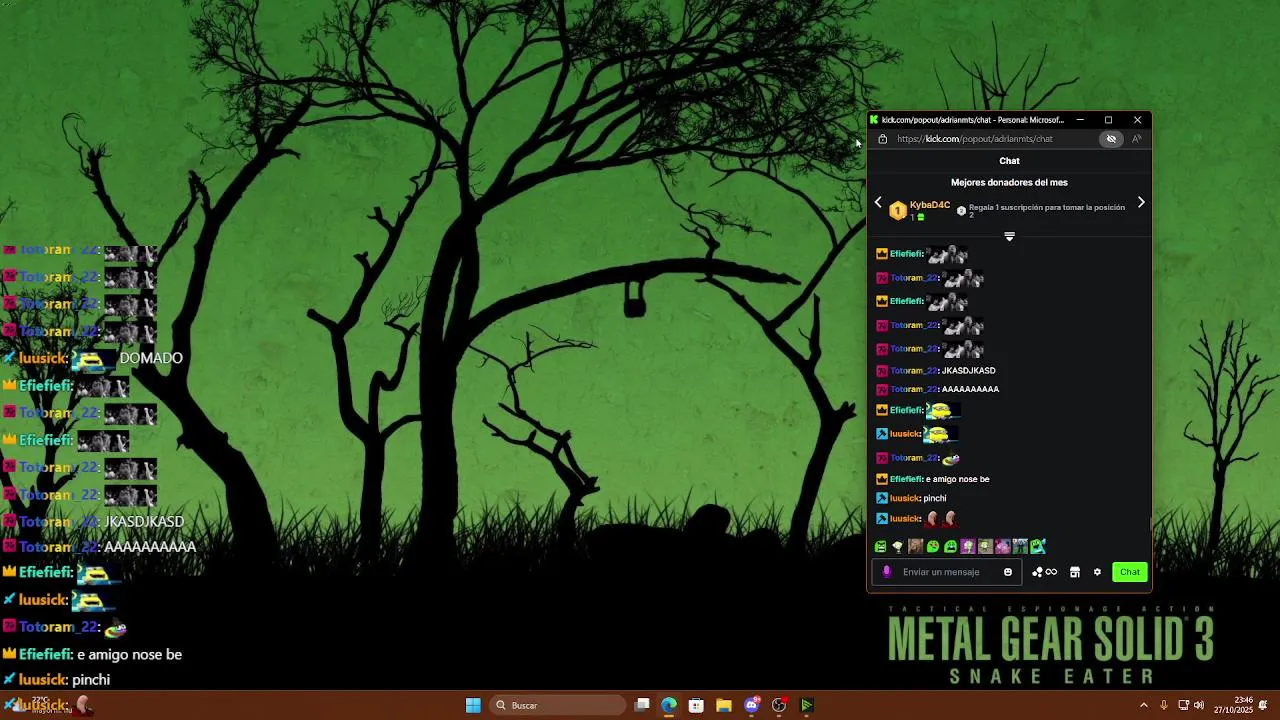Open the emoji picker smiley icon
Image resolution: width=1280 pixels, height=720 pixels.
(x=1008, y=572)
